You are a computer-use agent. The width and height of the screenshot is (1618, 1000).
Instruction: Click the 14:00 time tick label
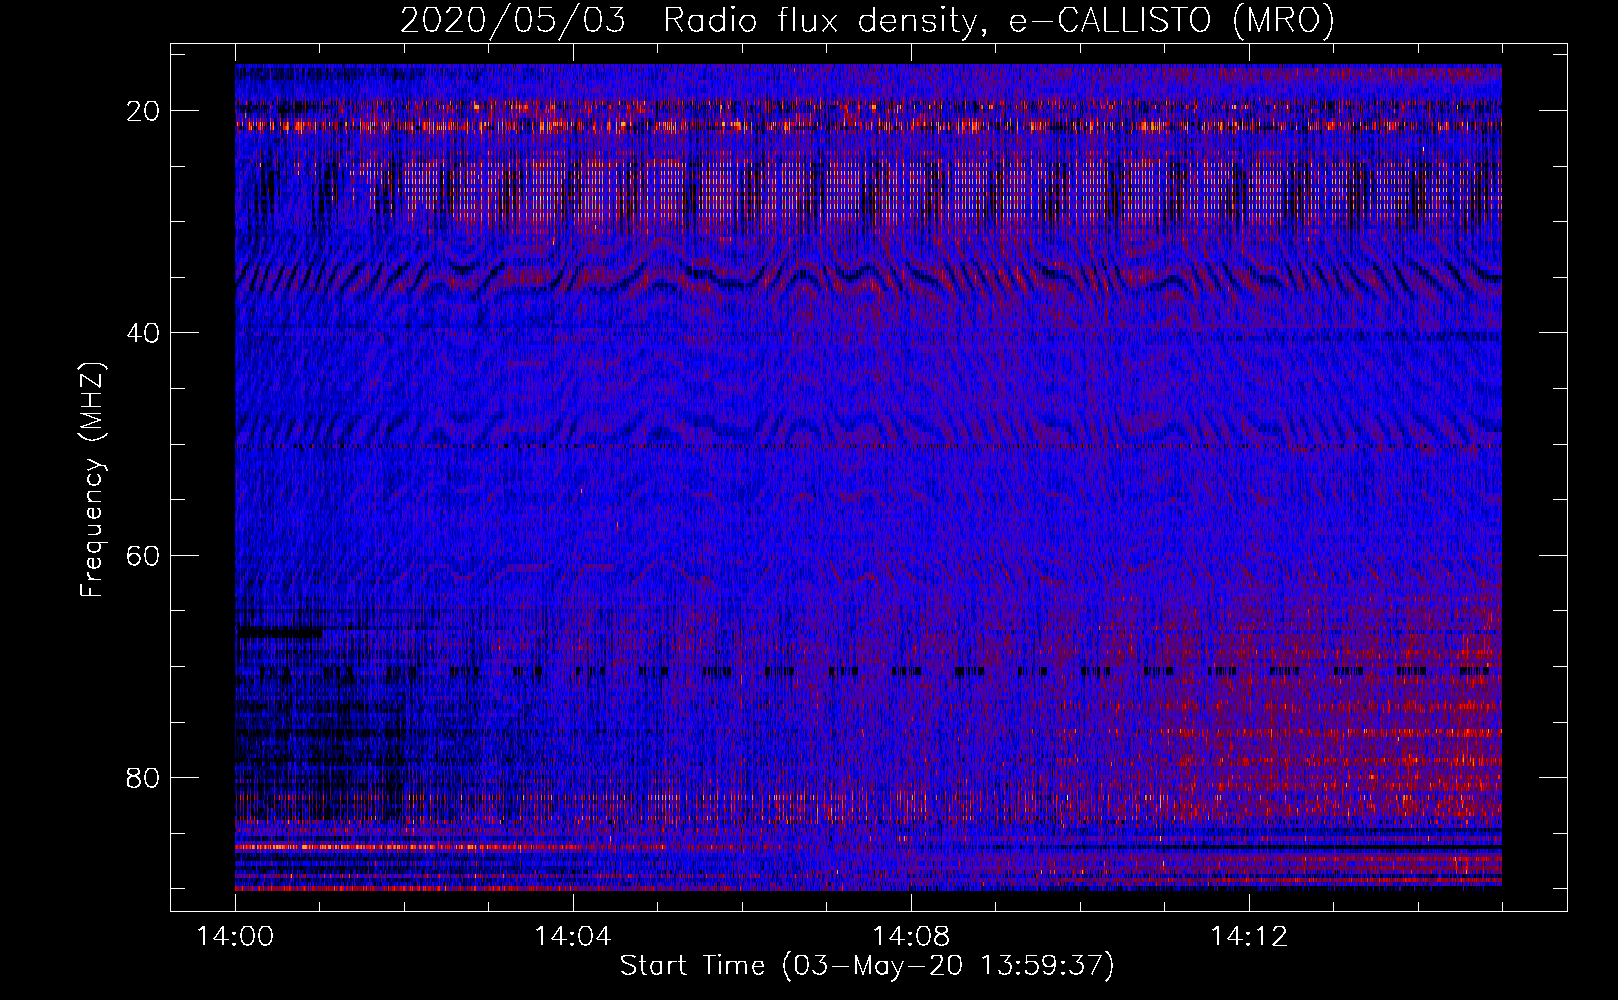click(x=235, y=937)
